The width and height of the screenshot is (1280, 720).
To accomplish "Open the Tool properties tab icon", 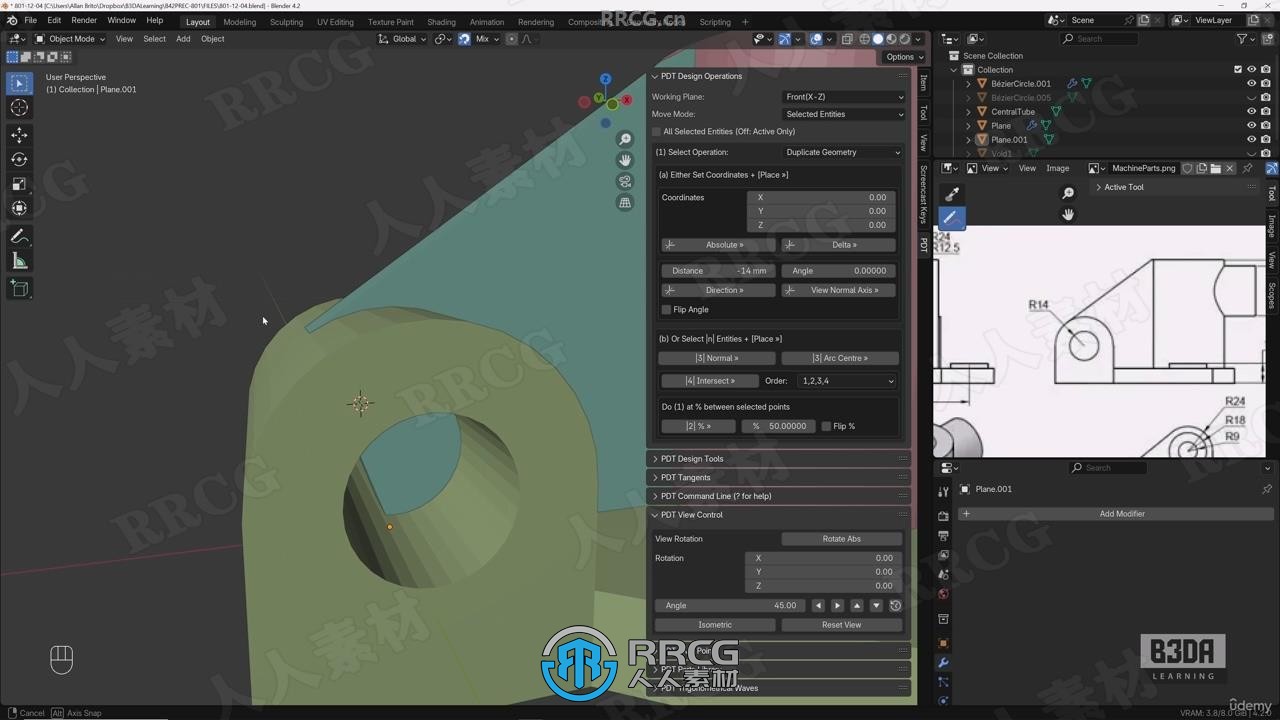I will pos(943,491).
